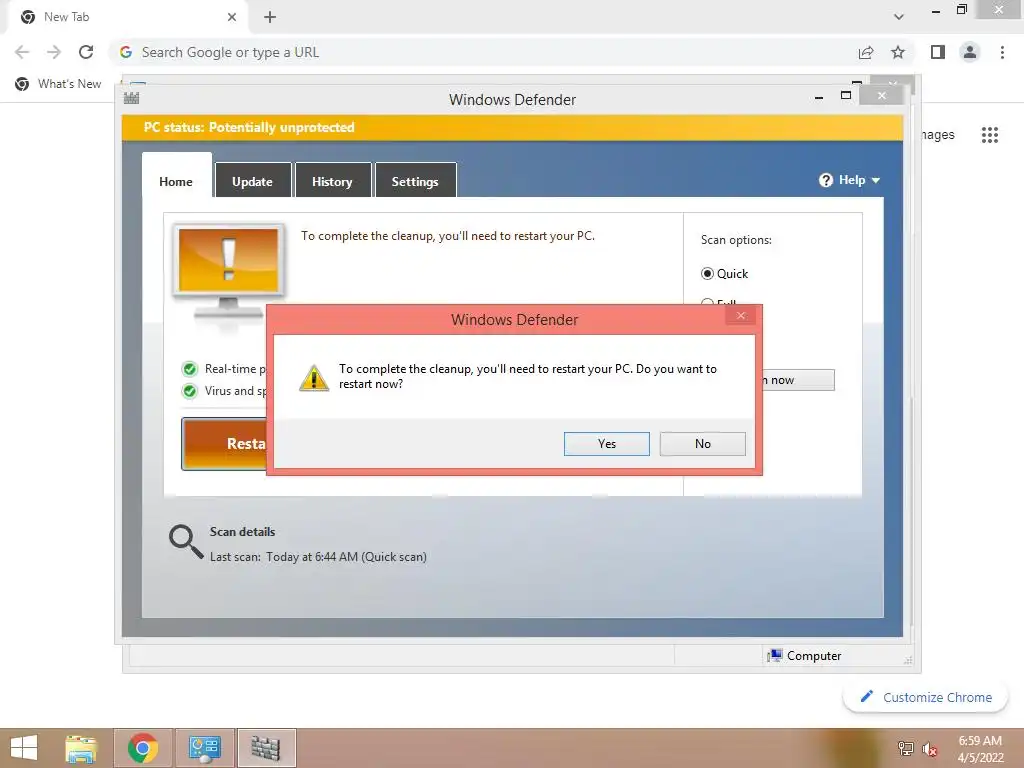Open a new Chrome tab with plus
This screenshot has height=768, width=1024.
pos(270,17)
